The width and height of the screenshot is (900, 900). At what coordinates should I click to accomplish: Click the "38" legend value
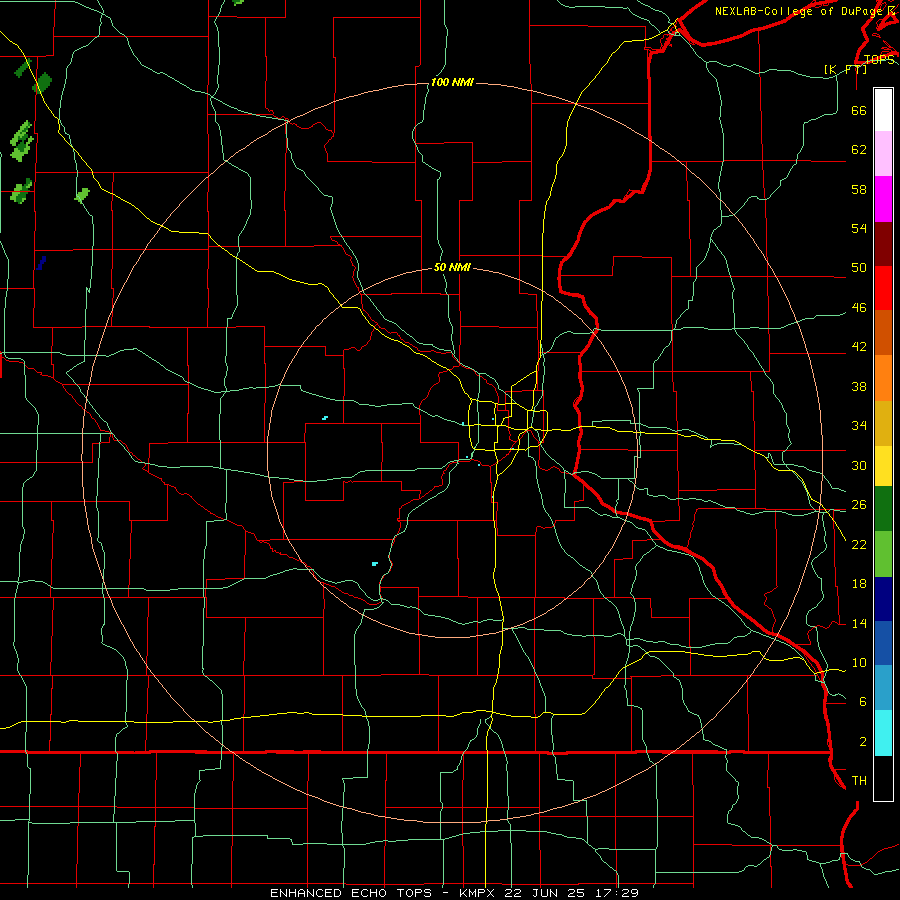point(859,387)
